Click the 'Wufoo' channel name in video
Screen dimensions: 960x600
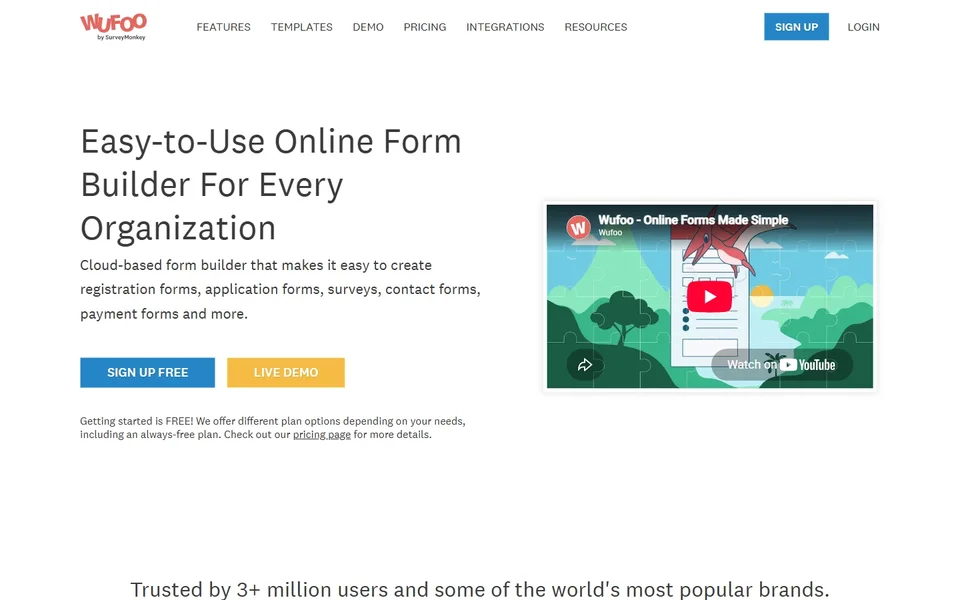tap(610, 233)
